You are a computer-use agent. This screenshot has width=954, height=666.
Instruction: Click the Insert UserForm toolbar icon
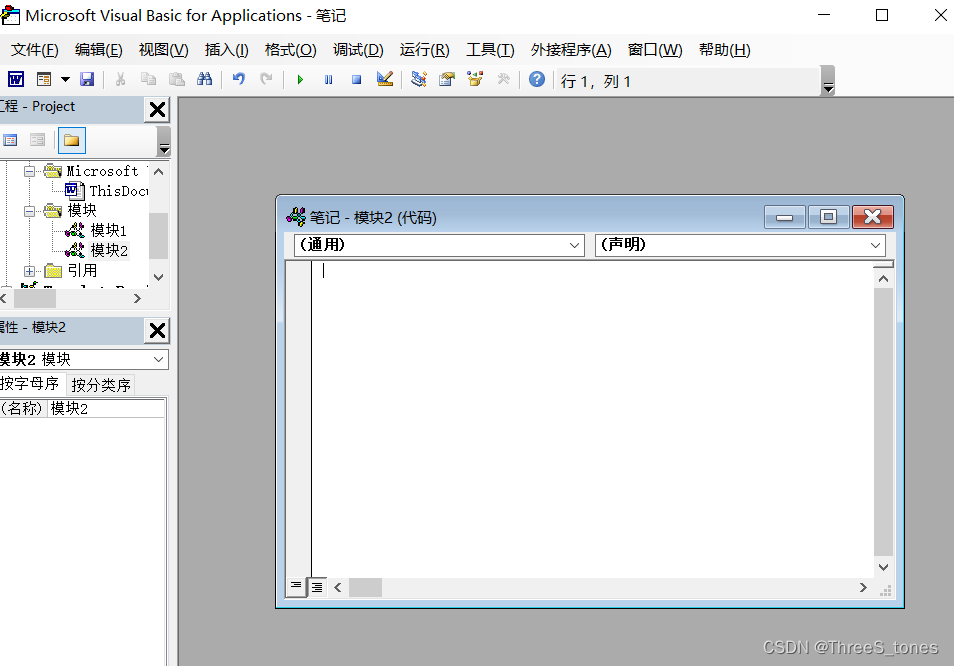(44, 79)
